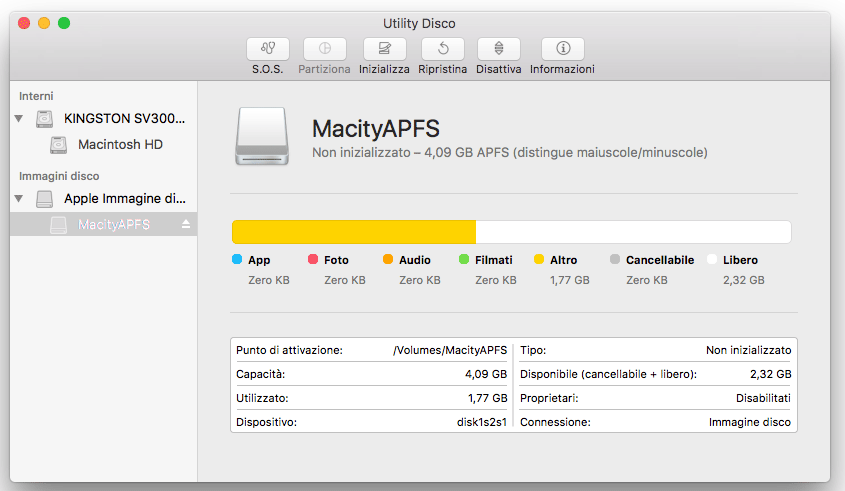Viewport: 845px width, 491px height.
Task: Click the Disattiva unmount toolbar icon
Action: pos(498,48)
